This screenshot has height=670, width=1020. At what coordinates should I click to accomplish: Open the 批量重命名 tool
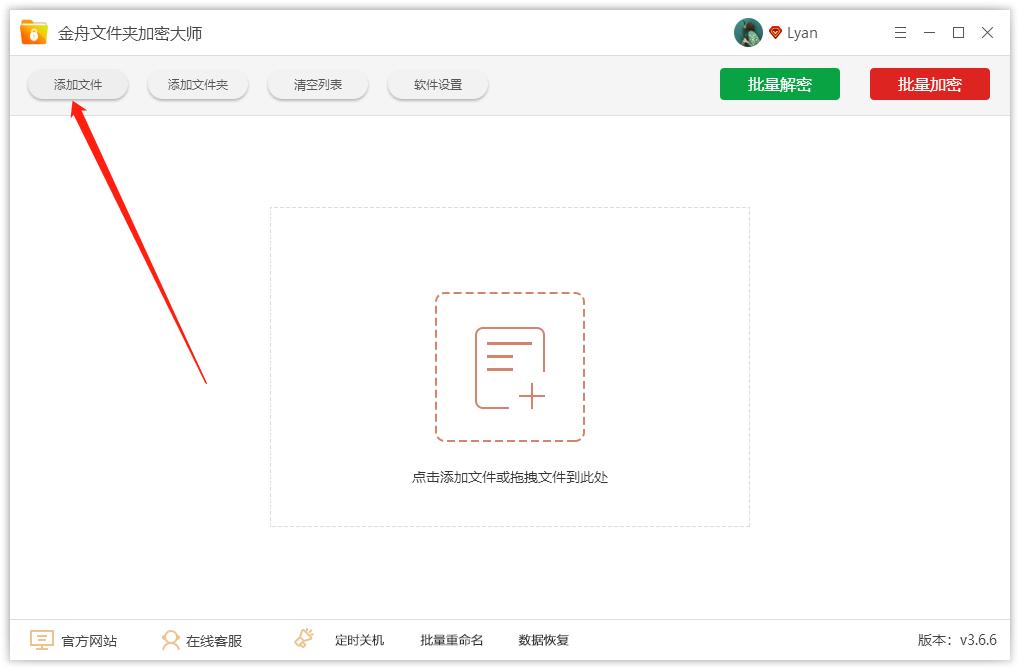tap(451, 640)
